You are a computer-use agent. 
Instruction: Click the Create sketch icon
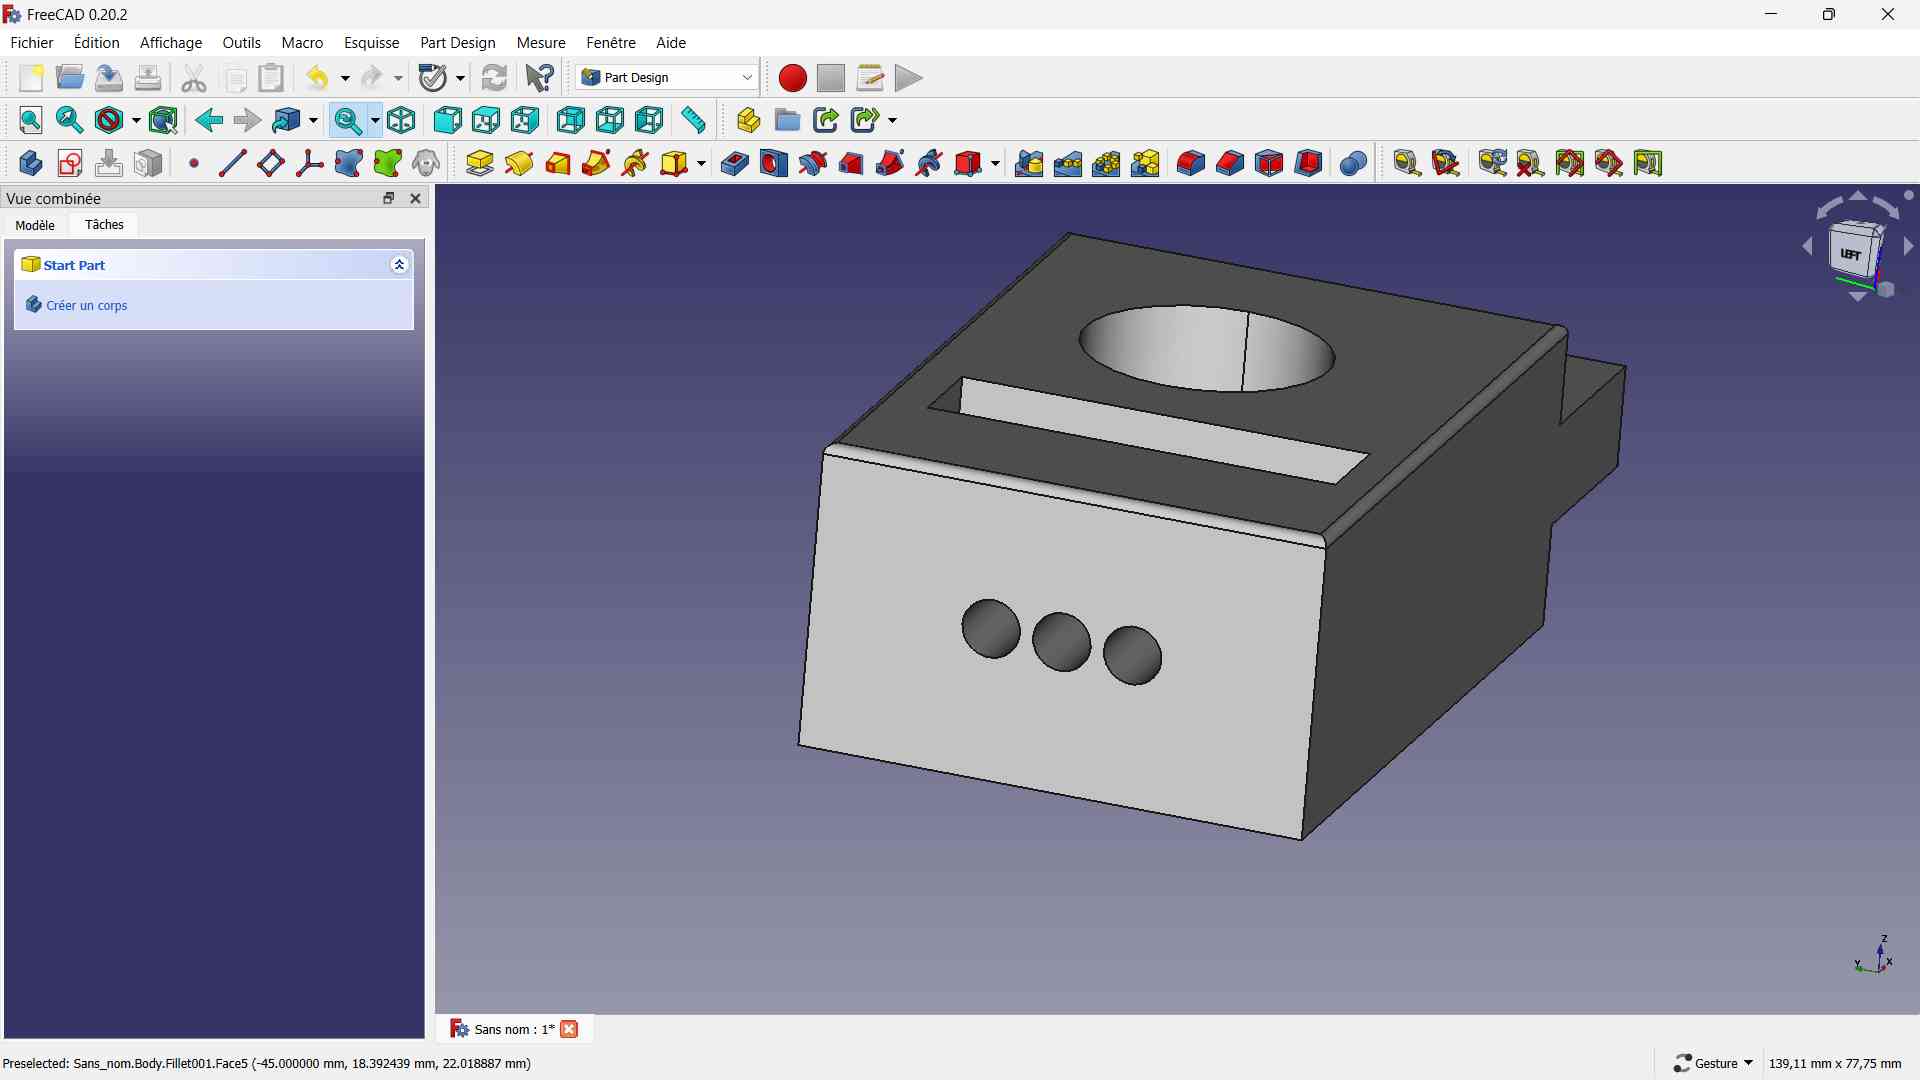pos(70,163)
